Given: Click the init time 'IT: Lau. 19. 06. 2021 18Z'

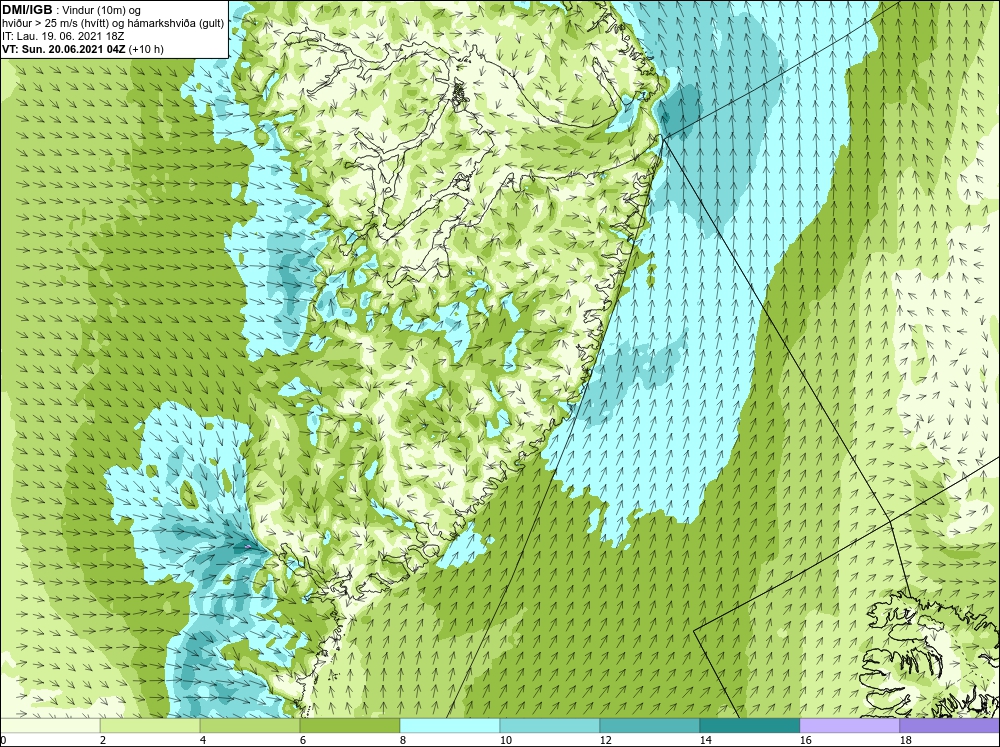Looking at the screenshot, I should [63, 36].
